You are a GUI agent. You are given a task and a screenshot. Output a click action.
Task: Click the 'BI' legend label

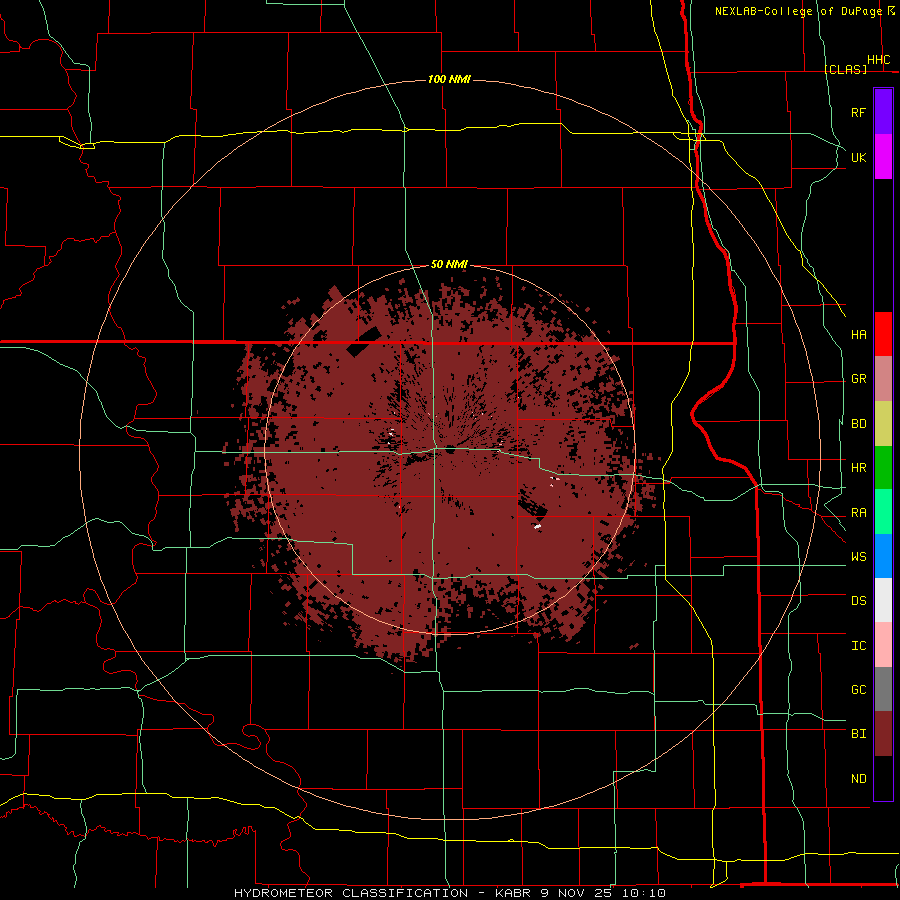(859, 734)
